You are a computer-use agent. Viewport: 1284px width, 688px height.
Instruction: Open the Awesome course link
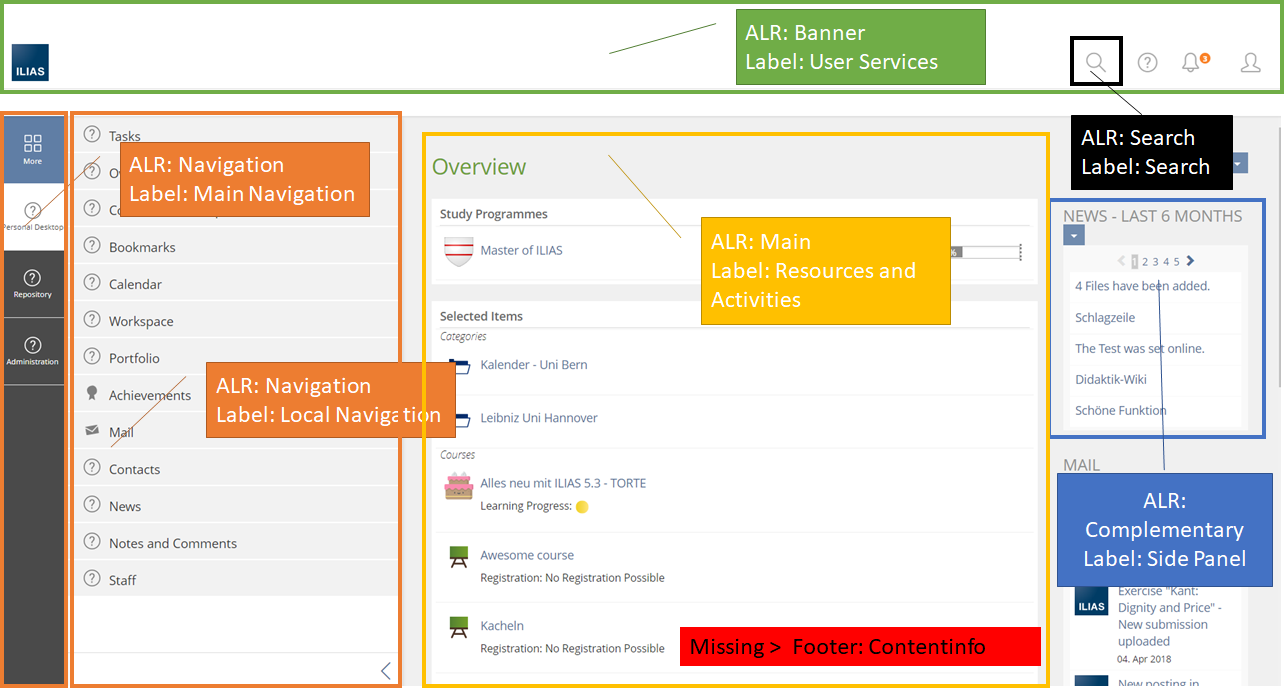point(526,555)
